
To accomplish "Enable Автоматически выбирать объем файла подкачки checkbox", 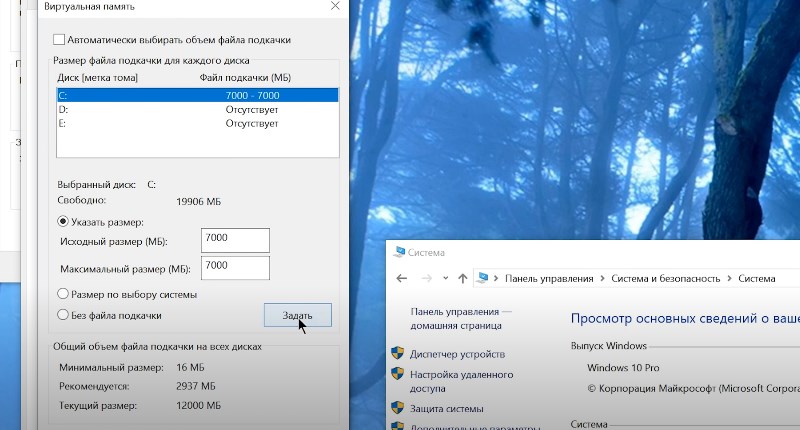I will point(58,40).
